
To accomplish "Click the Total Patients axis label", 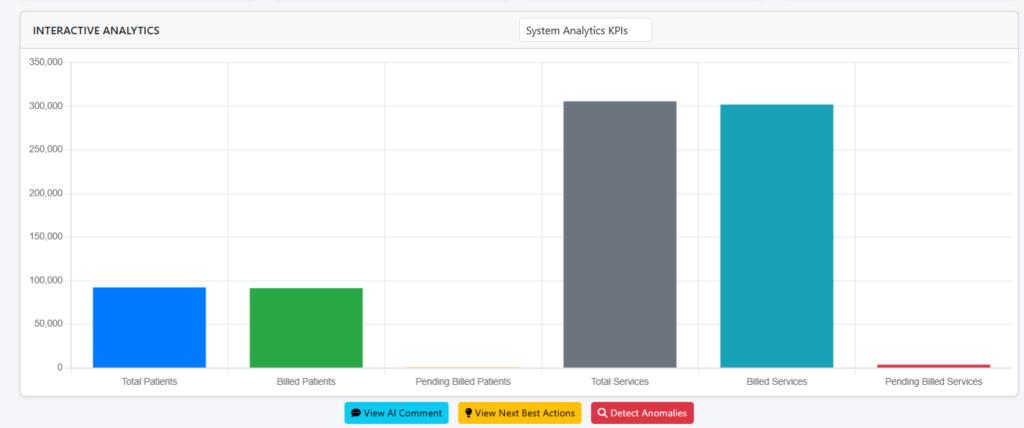I will click(149, 382).
